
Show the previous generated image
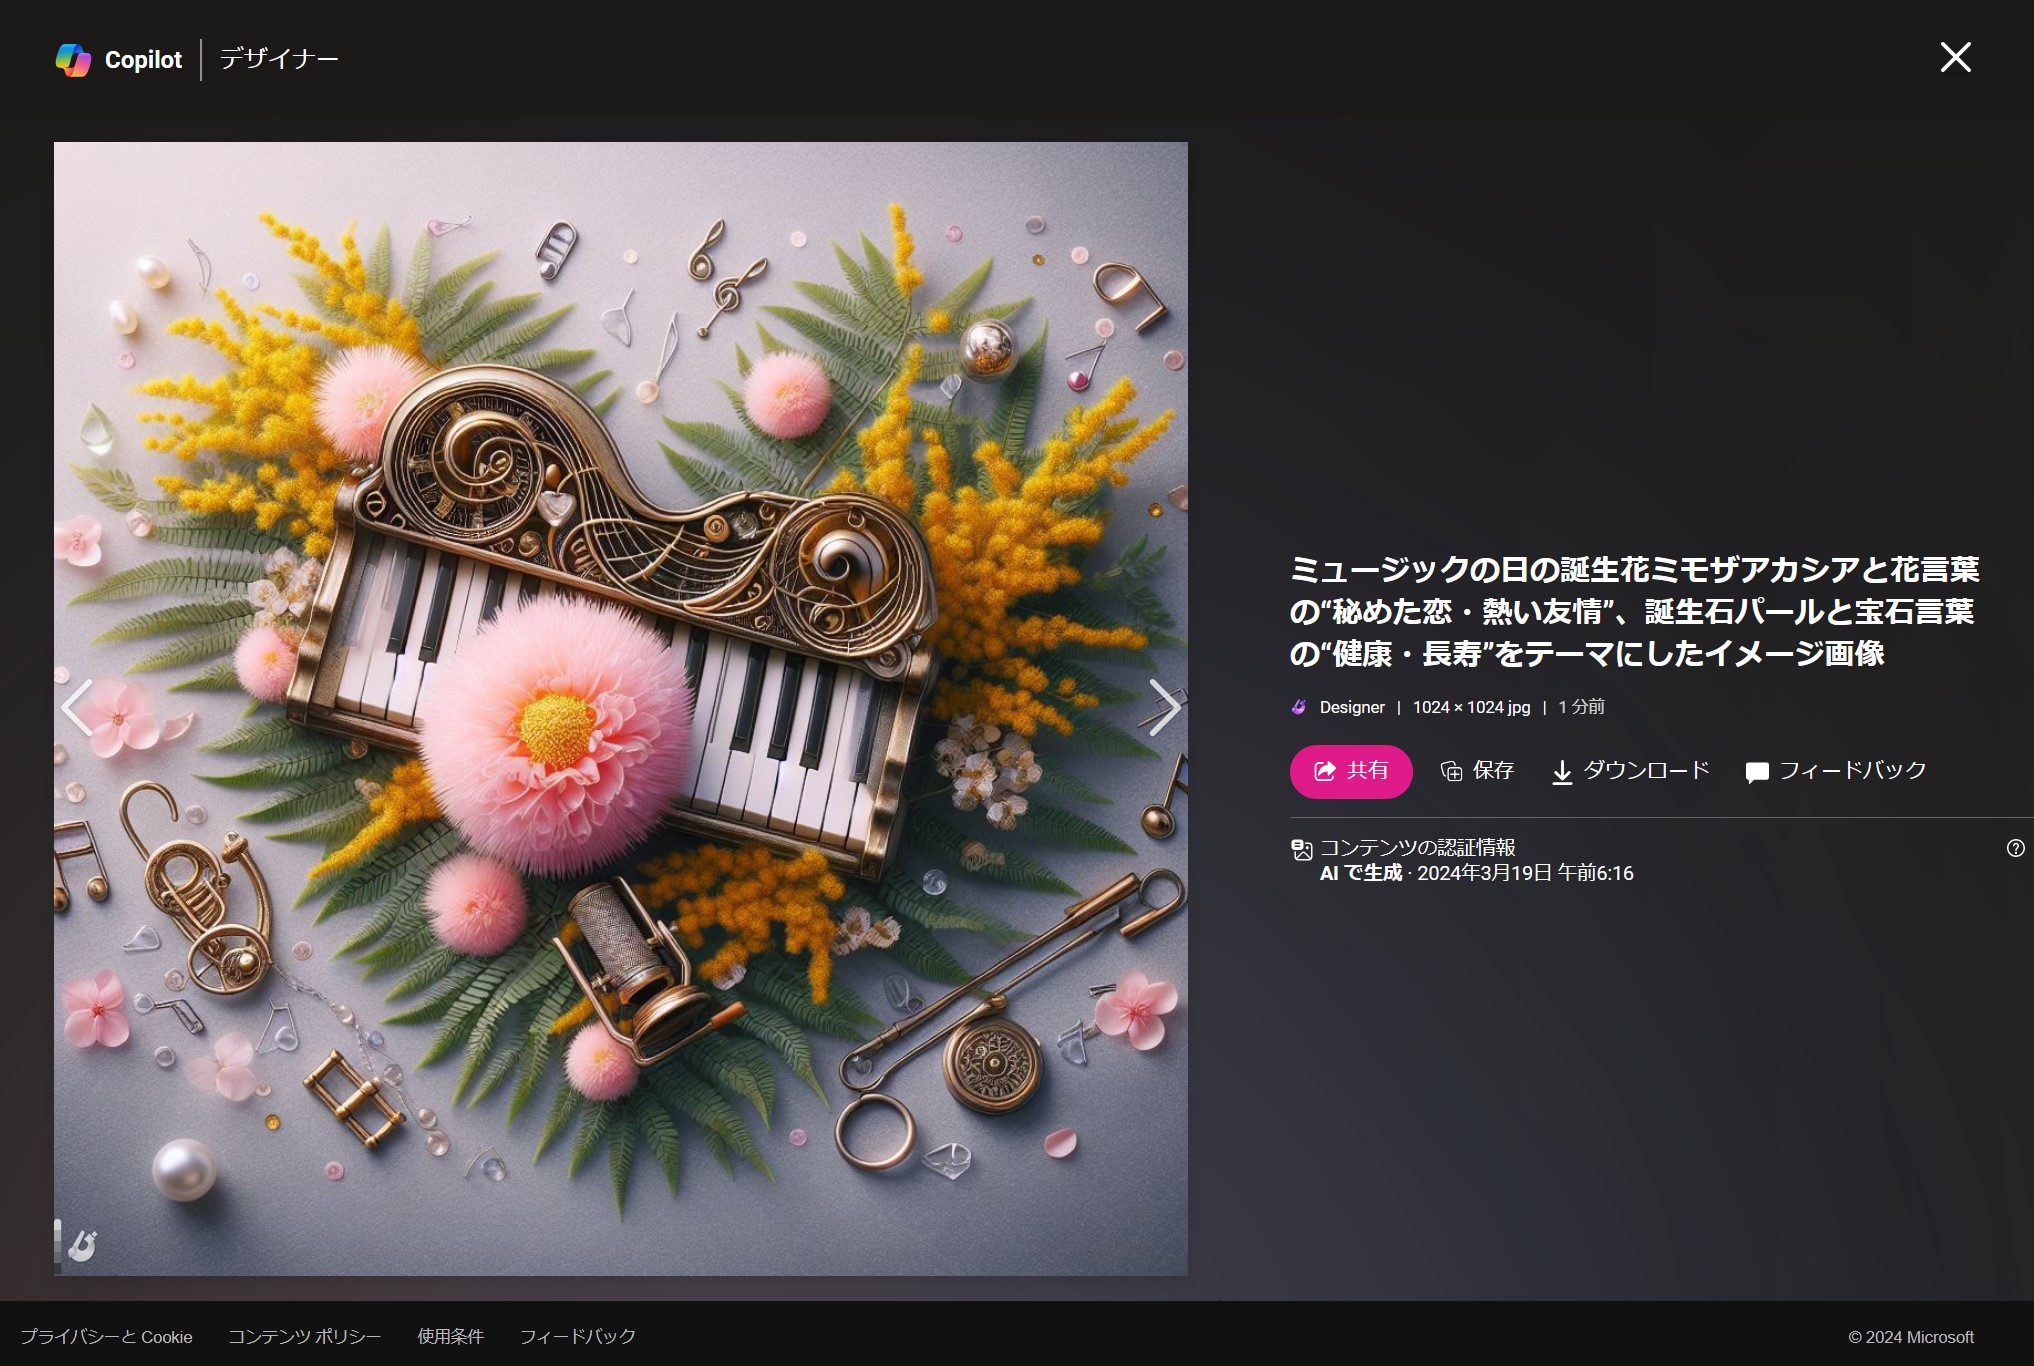(78, 708)
